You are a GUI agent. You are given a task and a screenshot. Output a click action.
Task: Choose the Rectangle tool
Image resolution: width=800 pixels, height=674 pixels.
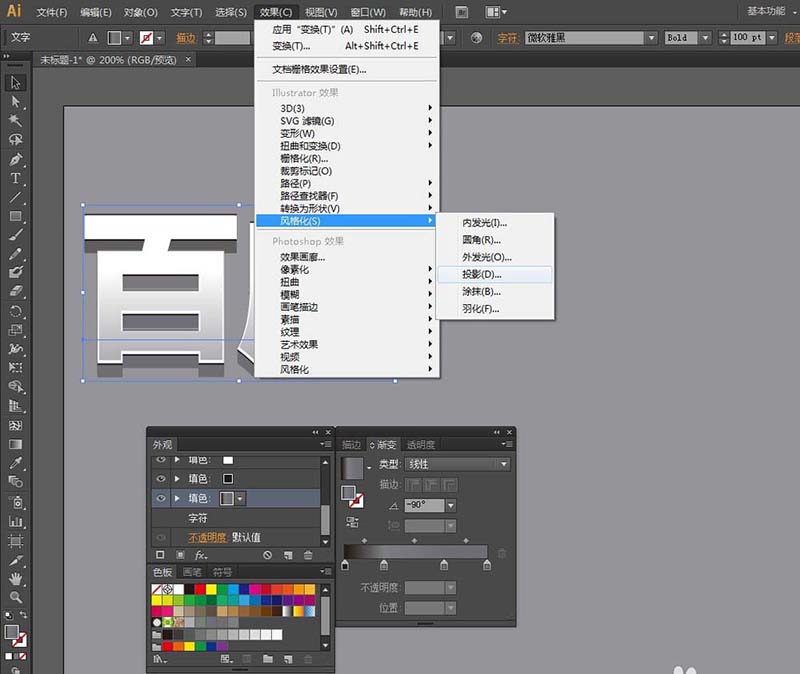[x=15, y=216]
